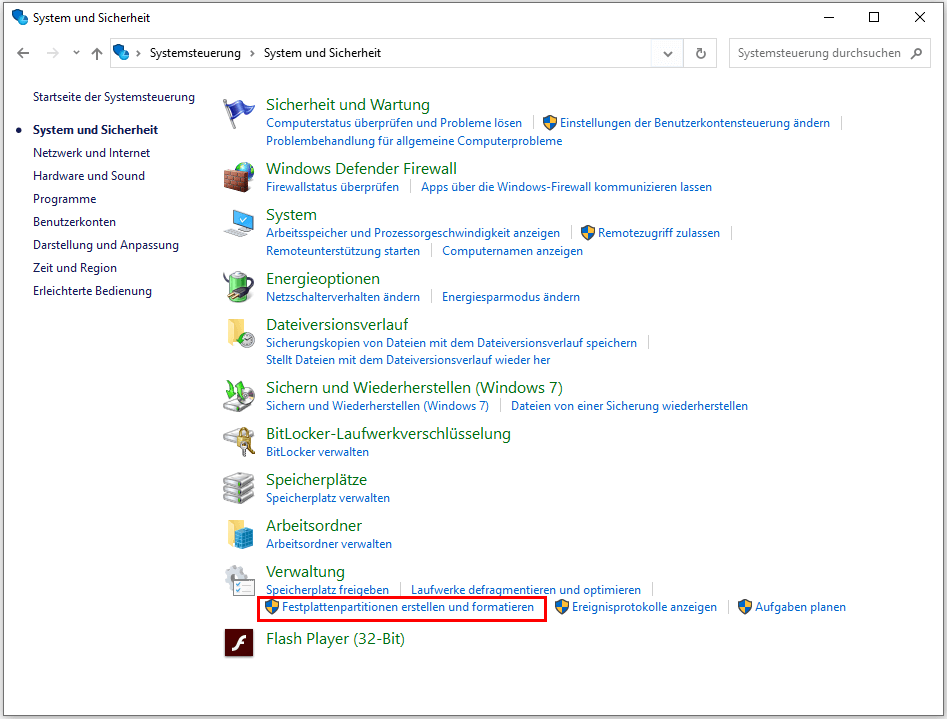Click the BitLocker drive with keys icon
This screenshot has height=719, width=947.
tap(239, 442)
